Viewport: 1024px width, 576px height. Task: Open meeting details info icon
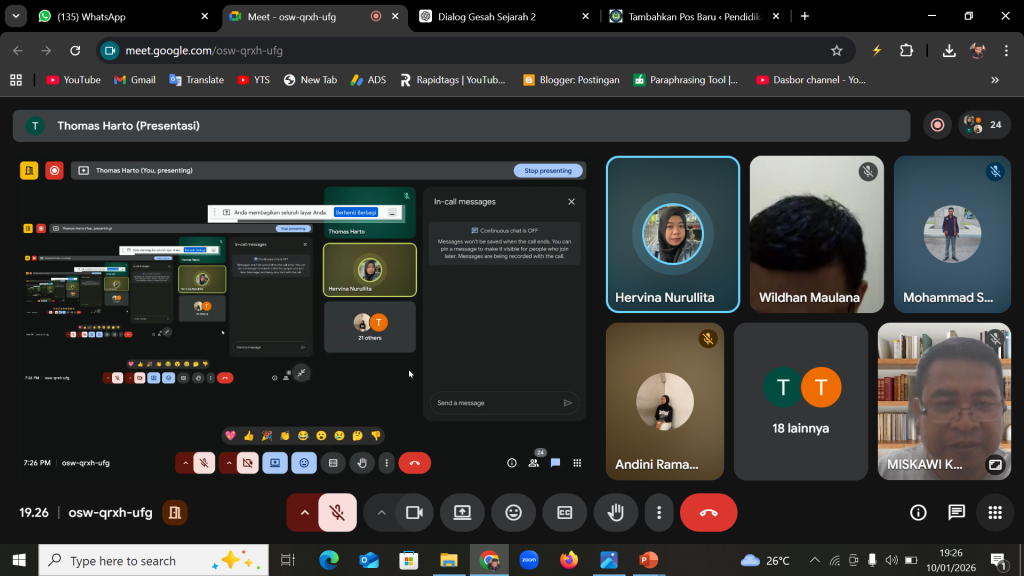tap(918, 513)
